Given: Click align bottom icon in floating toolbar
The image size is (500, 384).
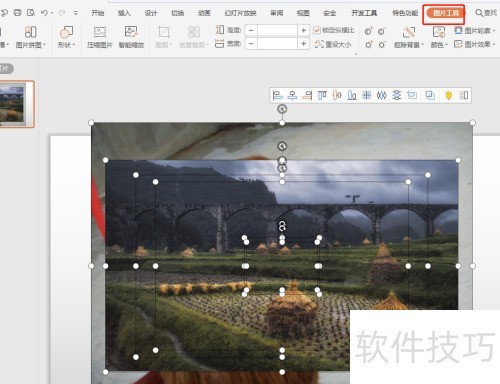Looking at the screenshot, I should point(352,95).
